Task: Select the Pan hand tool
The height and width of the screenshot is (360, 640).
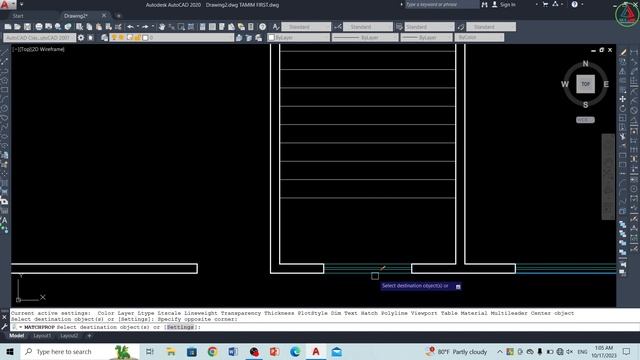Action: click(162, 27)
